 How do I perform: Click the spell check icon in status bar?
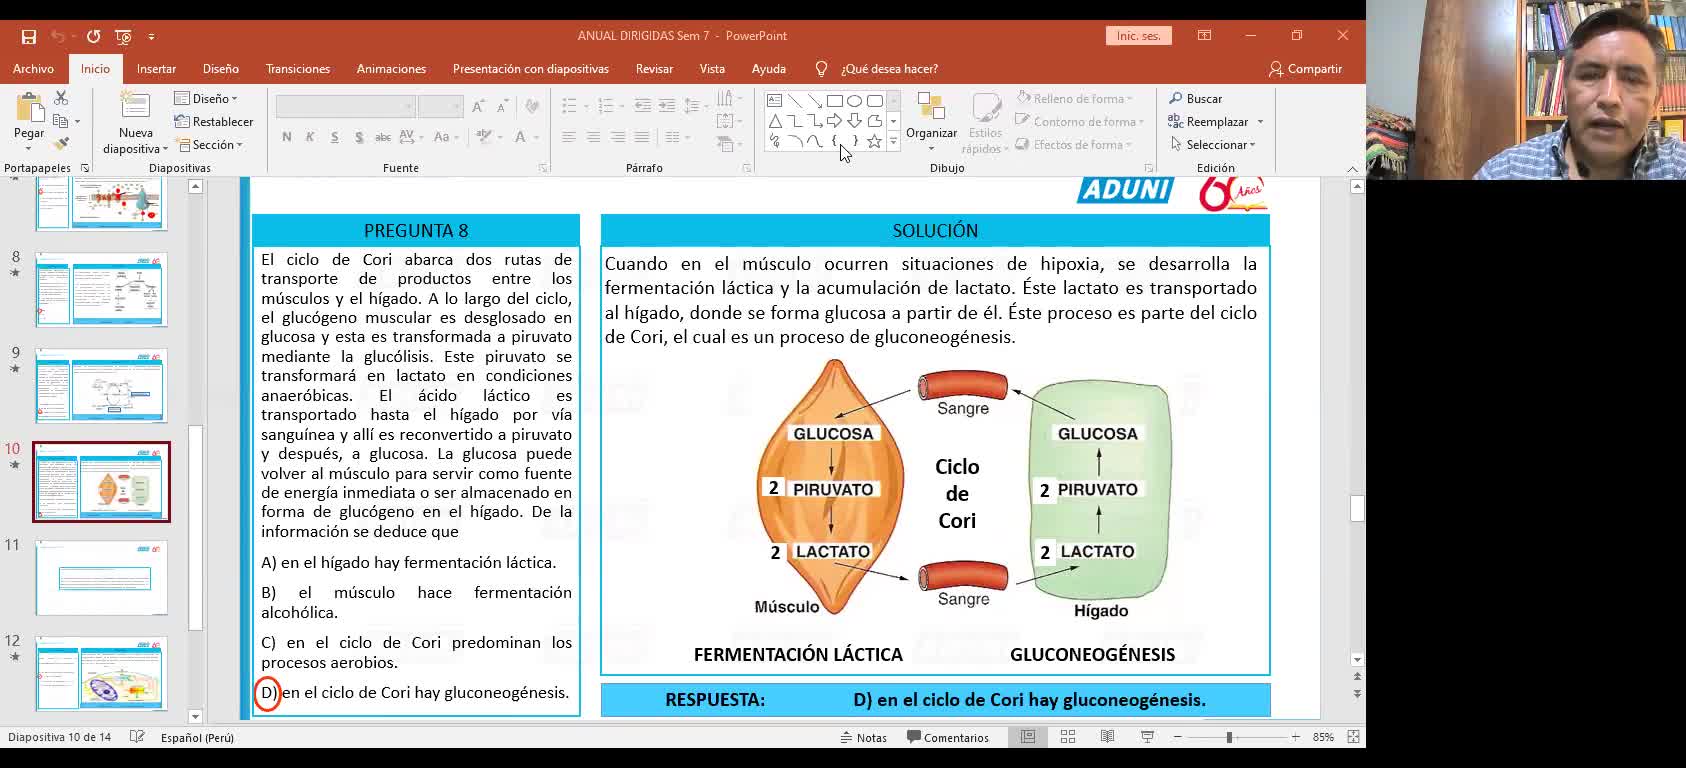(138, 737)
